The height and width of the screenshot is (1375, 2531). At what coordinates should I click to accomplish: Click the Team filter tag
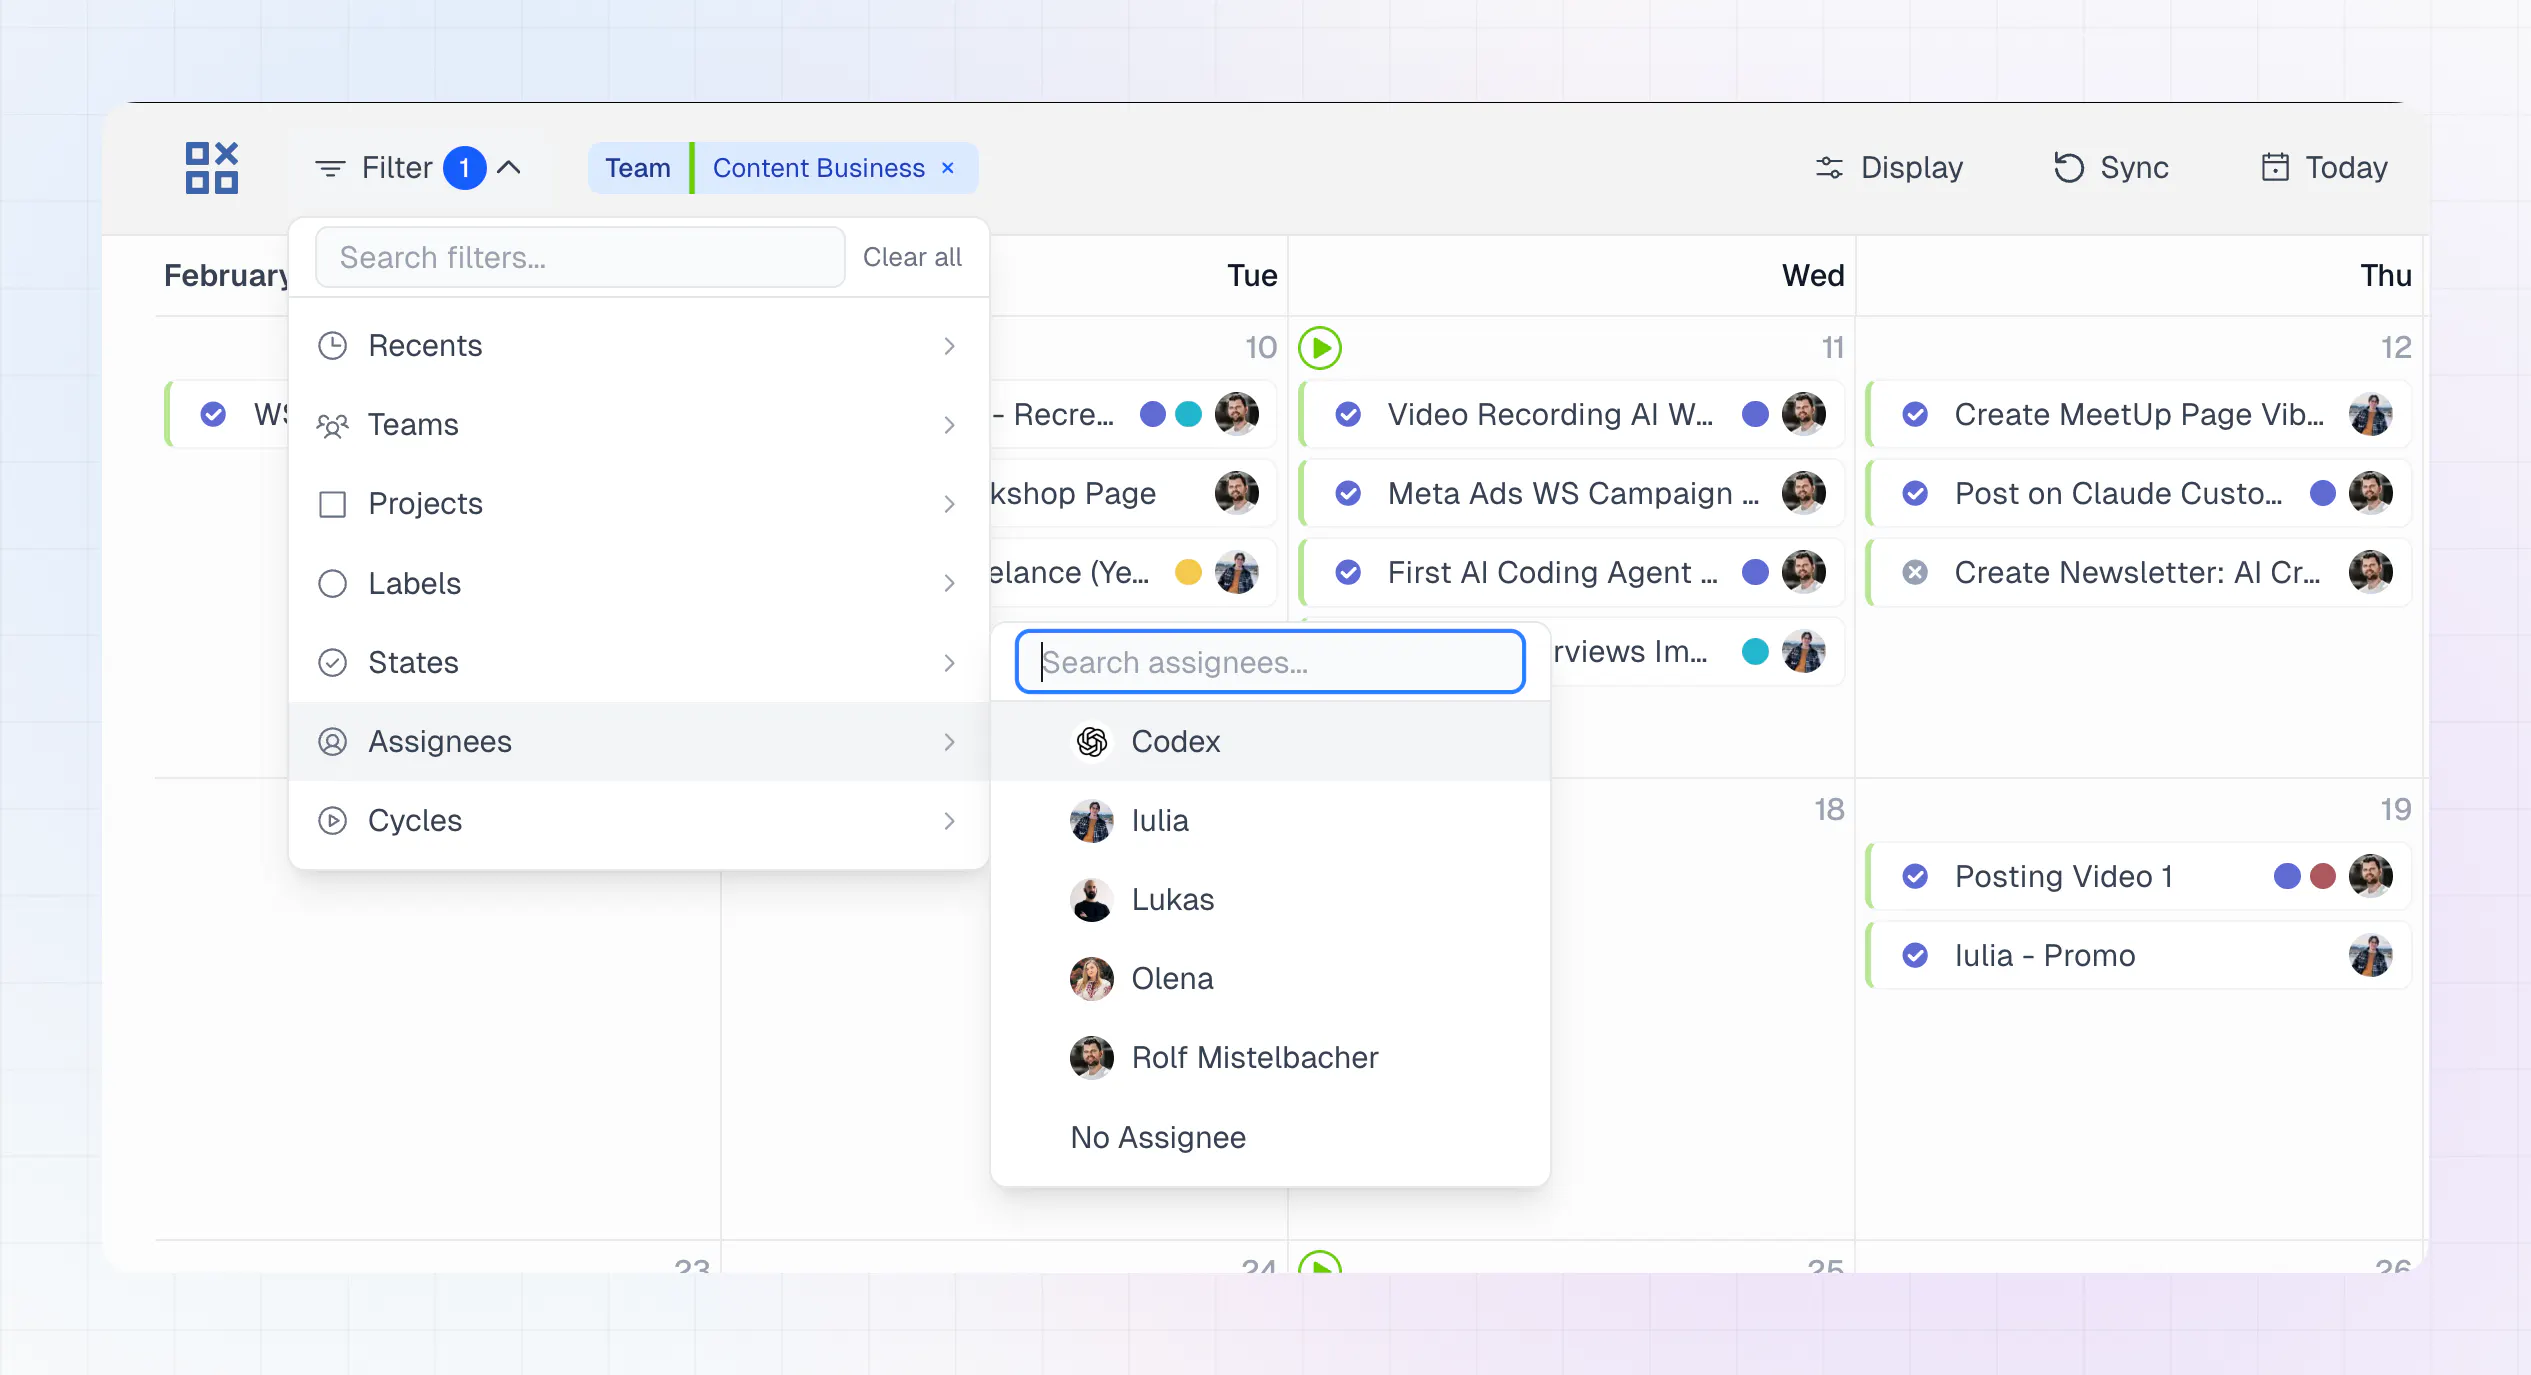(638, 168)
